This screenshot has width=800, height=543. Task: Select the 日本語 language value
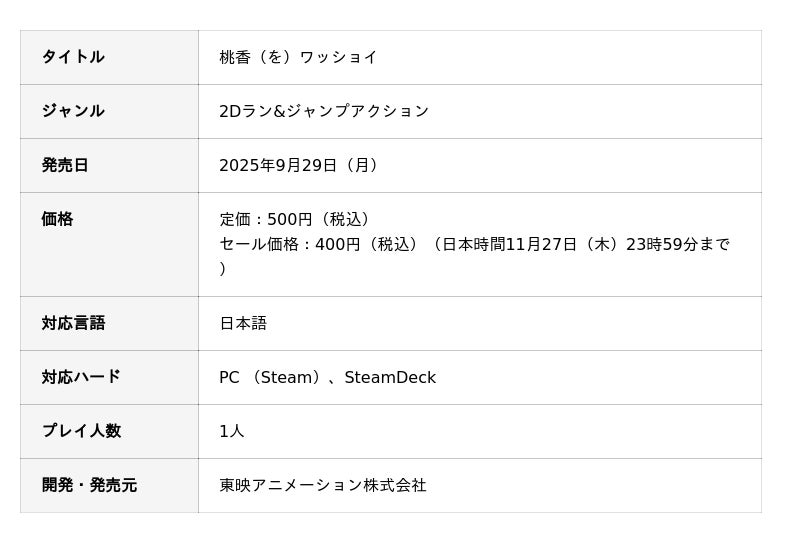coord(243,323)
